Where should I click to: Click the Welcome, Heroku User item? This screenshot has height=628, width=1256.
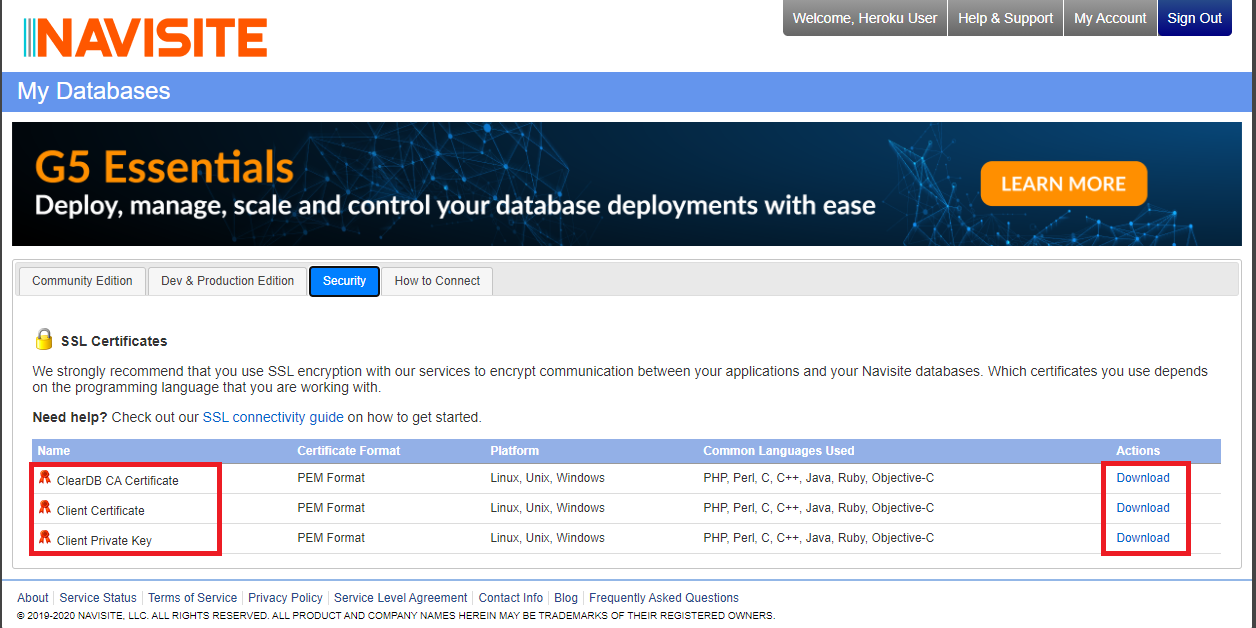[x=865, y=18]
